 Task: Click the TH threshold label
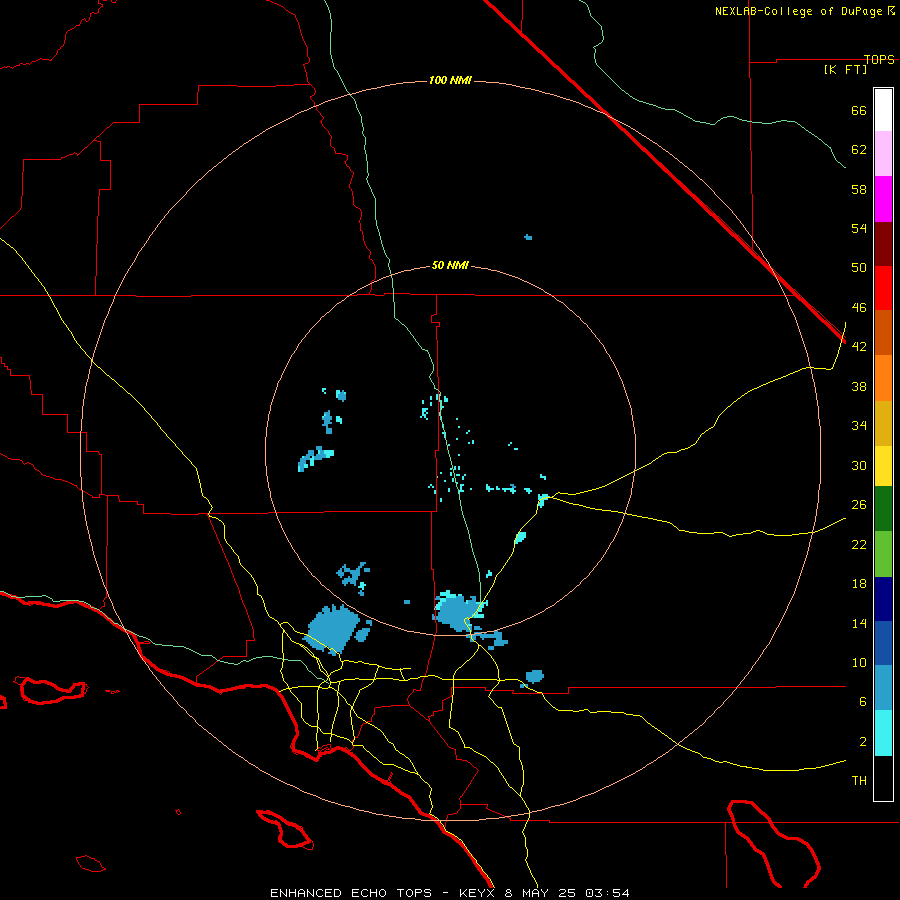coord(859,781)
